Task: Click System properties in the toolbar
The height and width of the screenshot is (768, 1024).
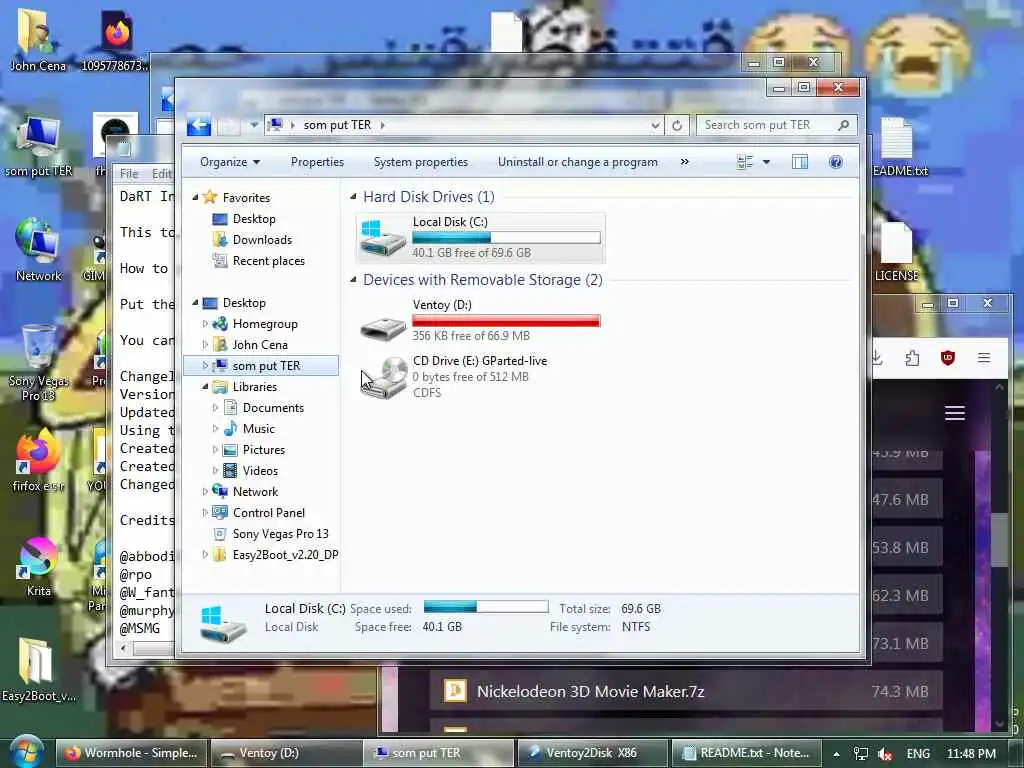Action: point(421,162)
